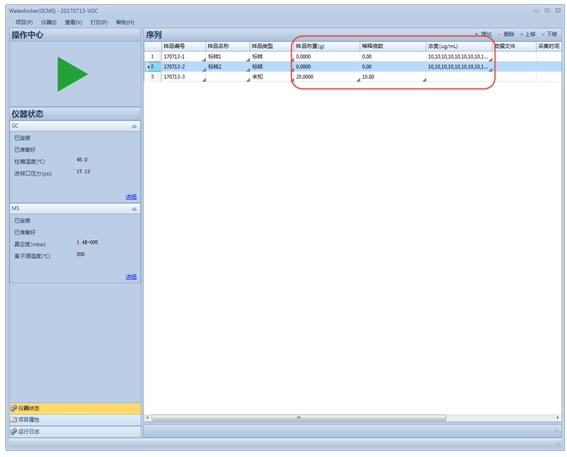This screenshot has height=457, width=567.
Task: Click the 删除 delete row button
Action: (x=506, y=34)
